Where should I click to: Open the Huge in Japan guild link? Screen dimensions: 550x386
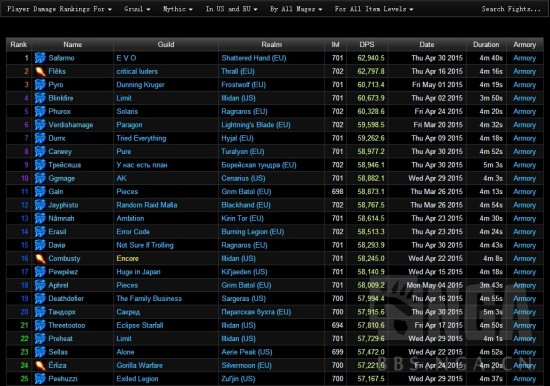138,272
